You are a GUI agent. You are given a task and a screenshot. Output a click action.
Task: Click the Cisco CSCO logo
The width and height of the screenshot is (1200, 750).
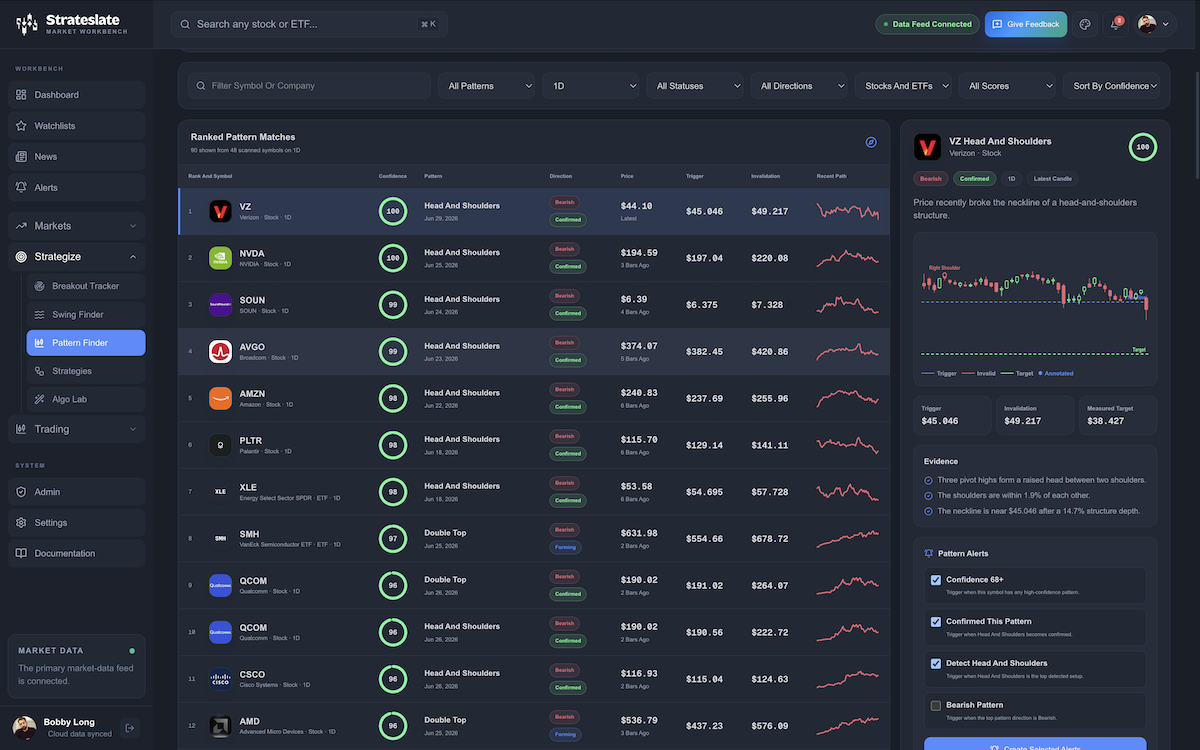coord(220,679)
